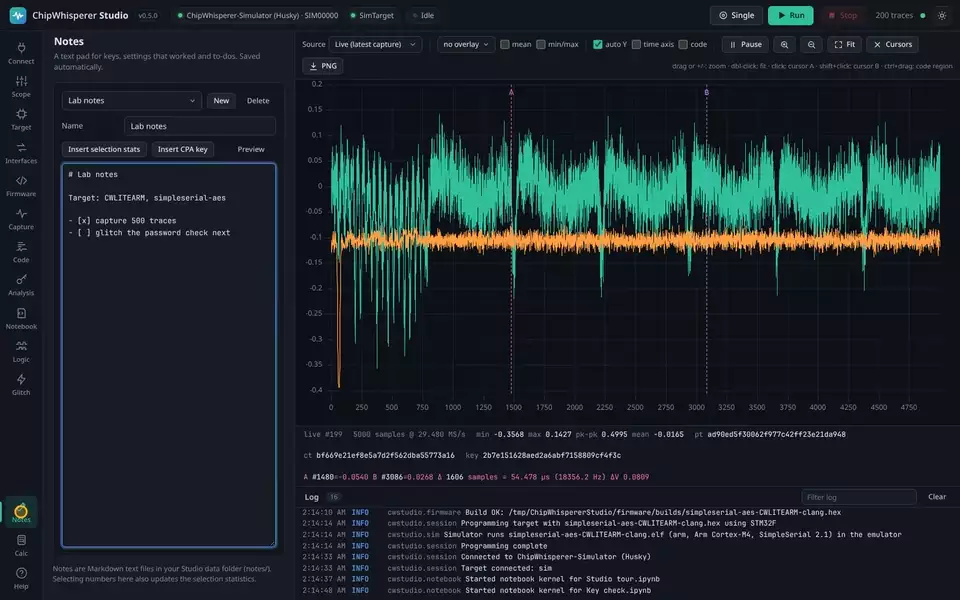Enable the mean overlay checkbox

coord(504,45)
